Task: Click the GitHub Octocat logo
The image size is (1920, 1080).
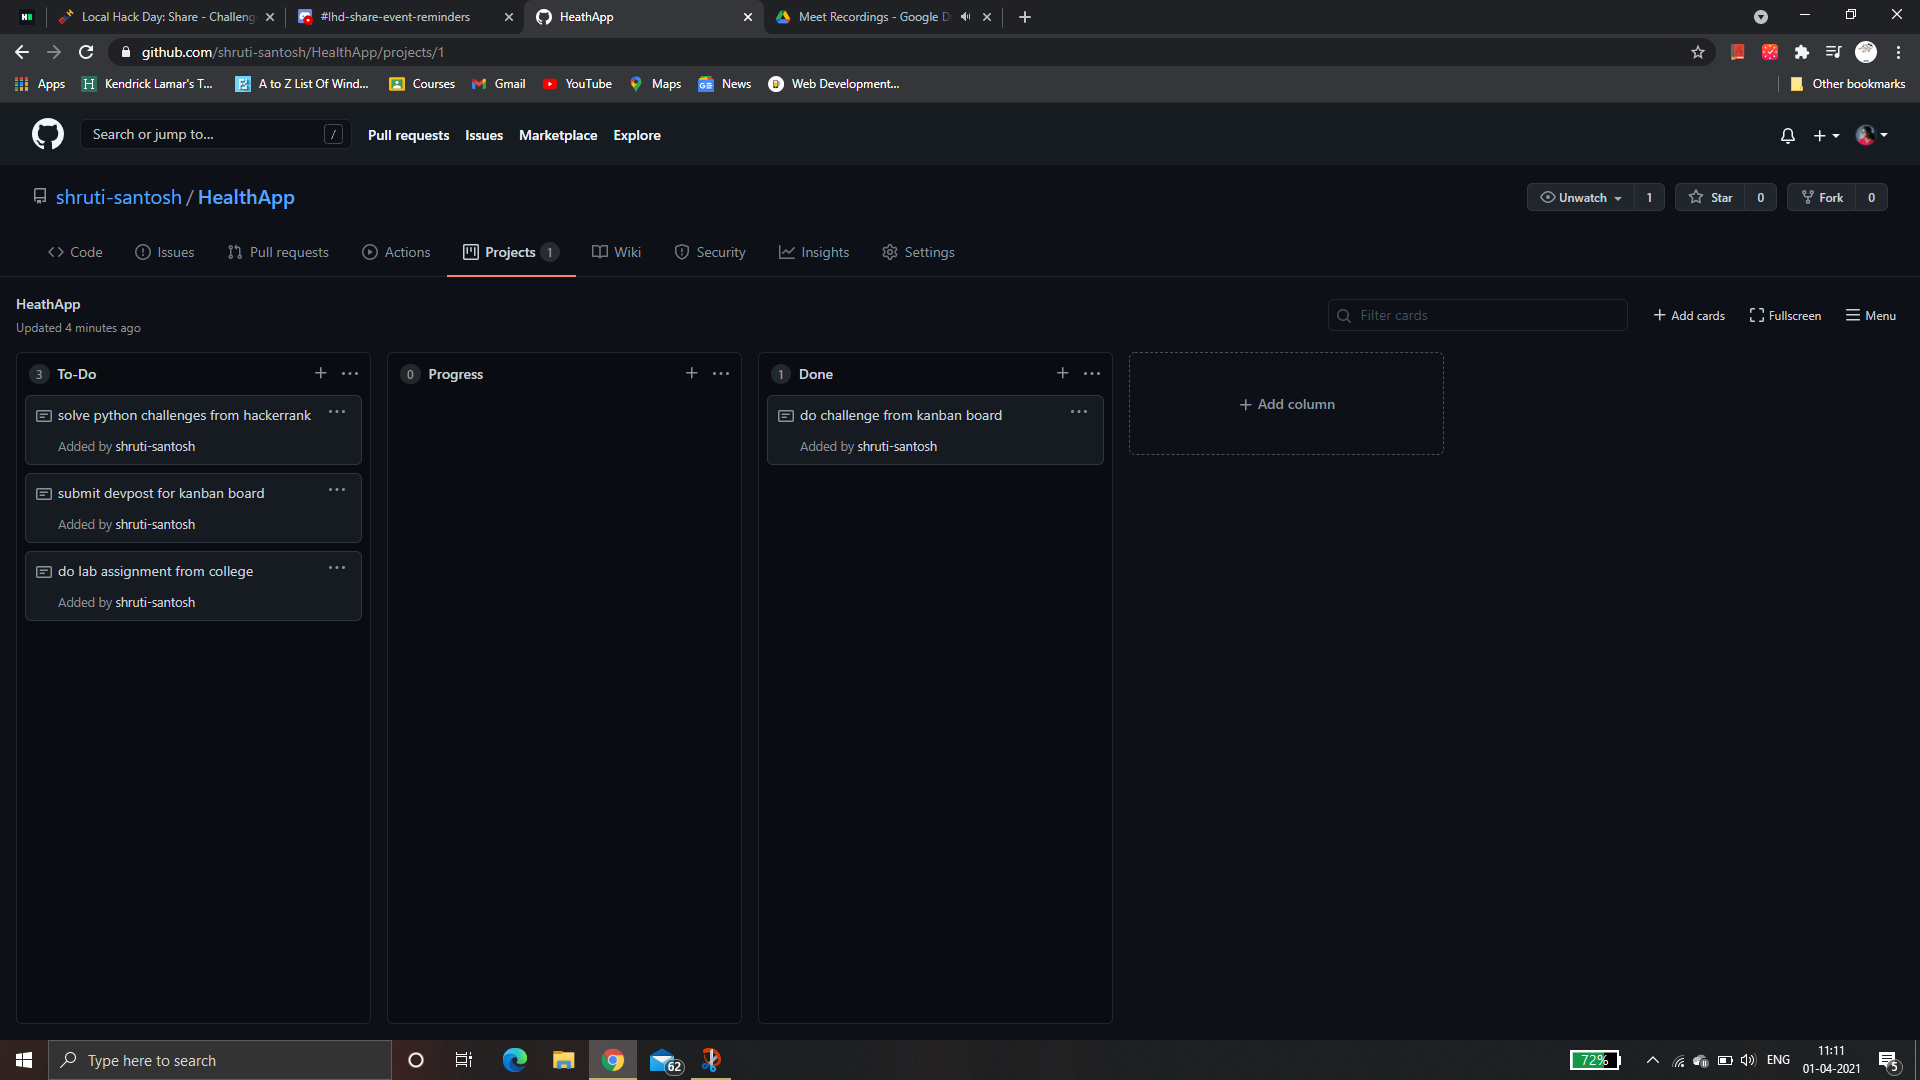Action: tap(47, 134)
